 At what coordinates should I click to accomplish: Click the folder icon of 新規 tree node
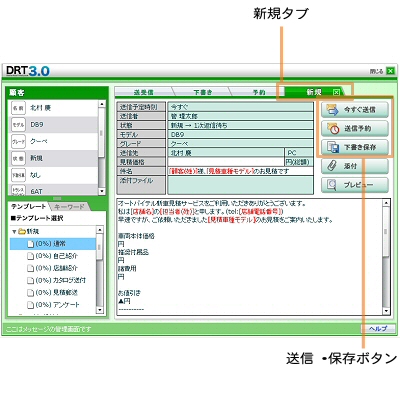(x=22, y=231)
